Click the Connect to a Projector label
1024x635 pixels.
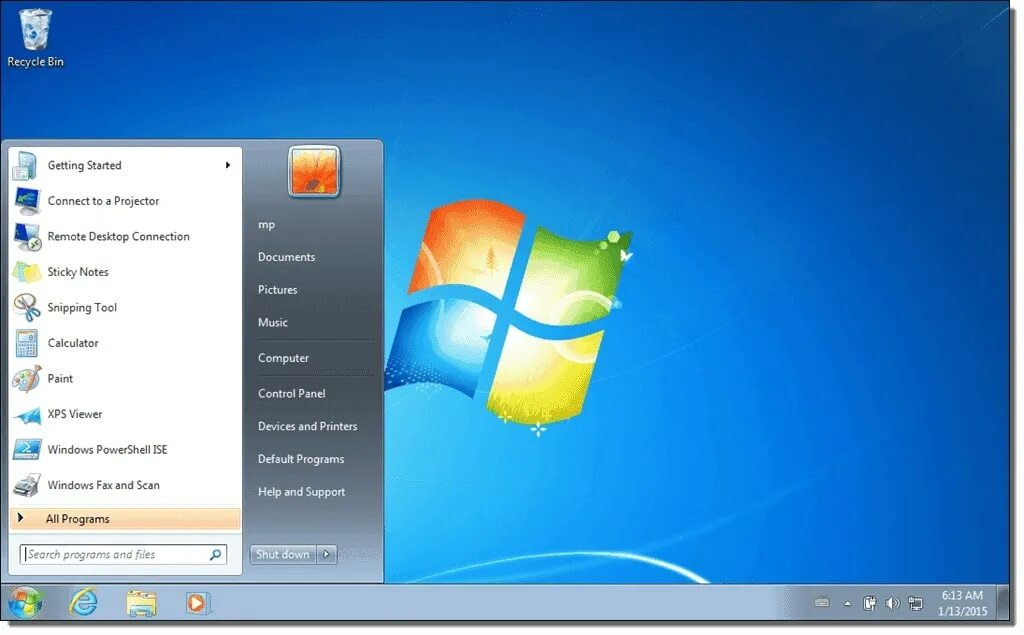point(103,201)
